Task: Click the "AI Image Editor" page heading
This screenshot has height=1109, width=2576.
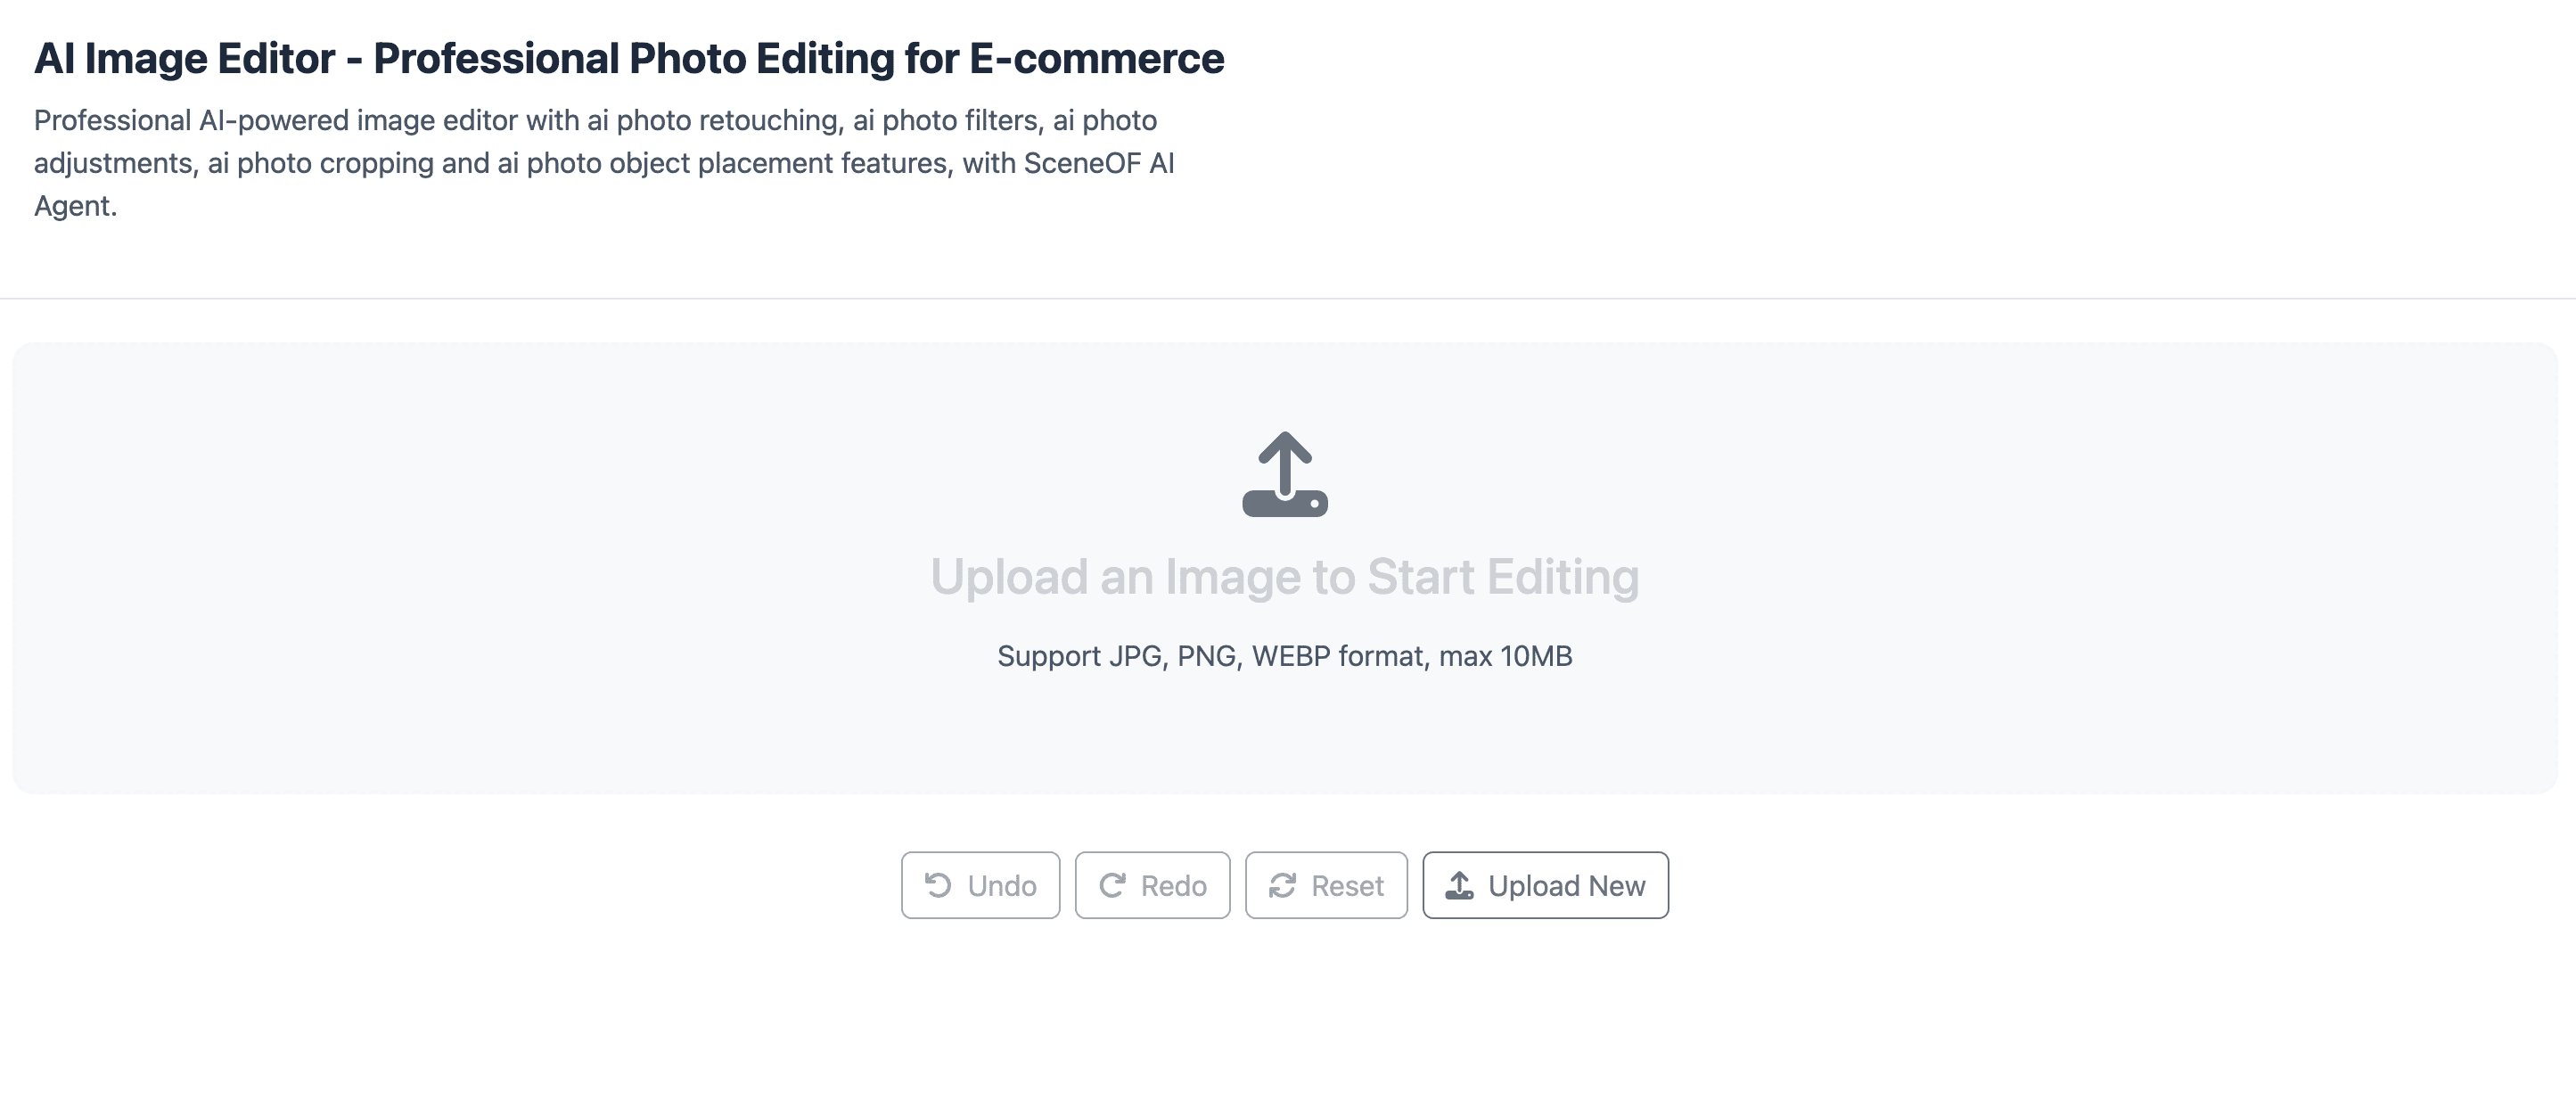Action: [x=184, y=58]
